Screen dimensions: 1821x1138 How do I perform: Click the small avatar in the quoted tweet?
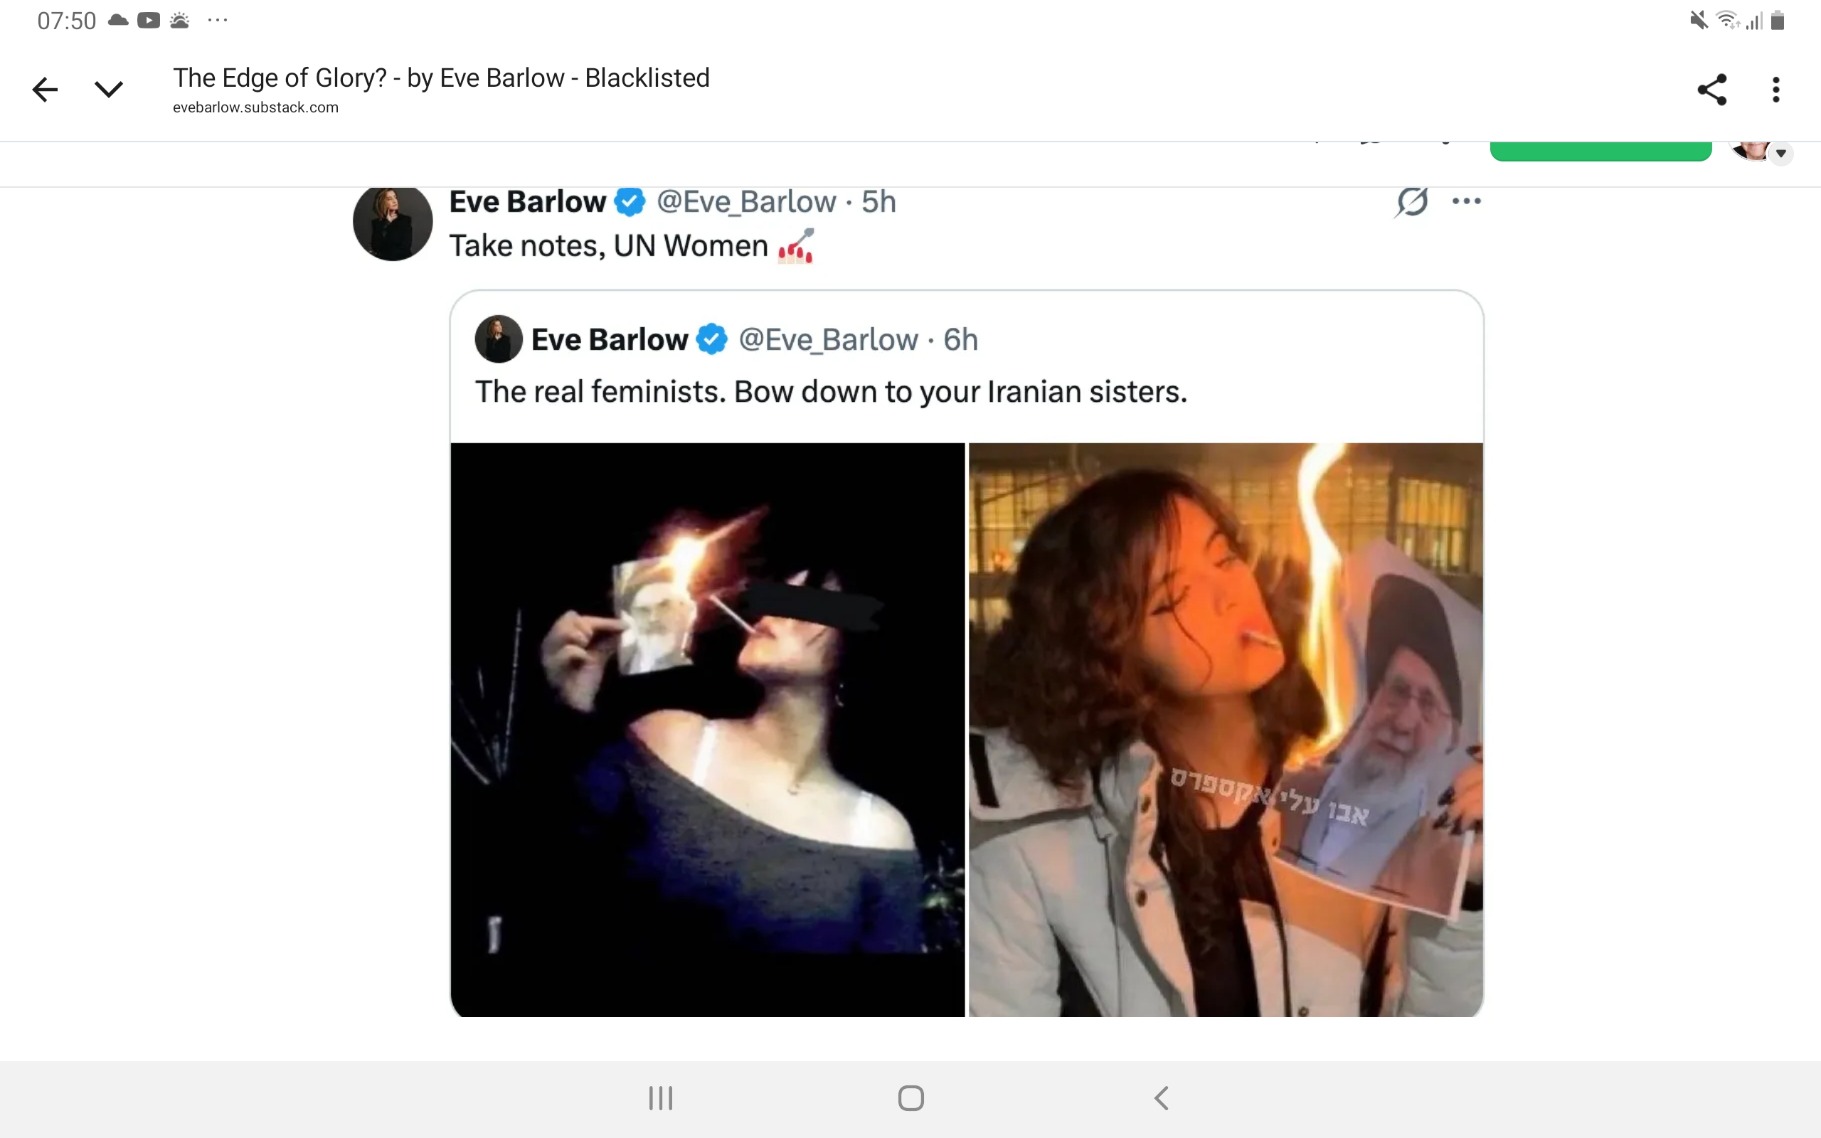498,340
